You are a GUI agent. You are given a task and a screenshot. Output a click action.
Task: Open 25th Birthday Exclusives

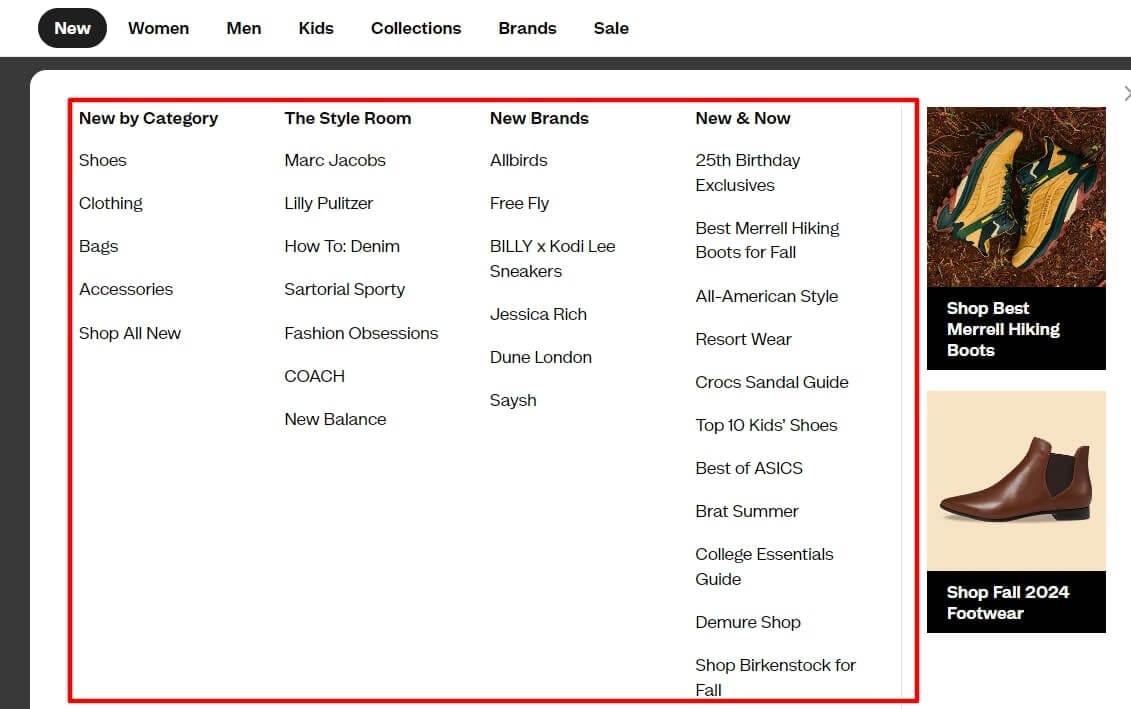point(748,172)
